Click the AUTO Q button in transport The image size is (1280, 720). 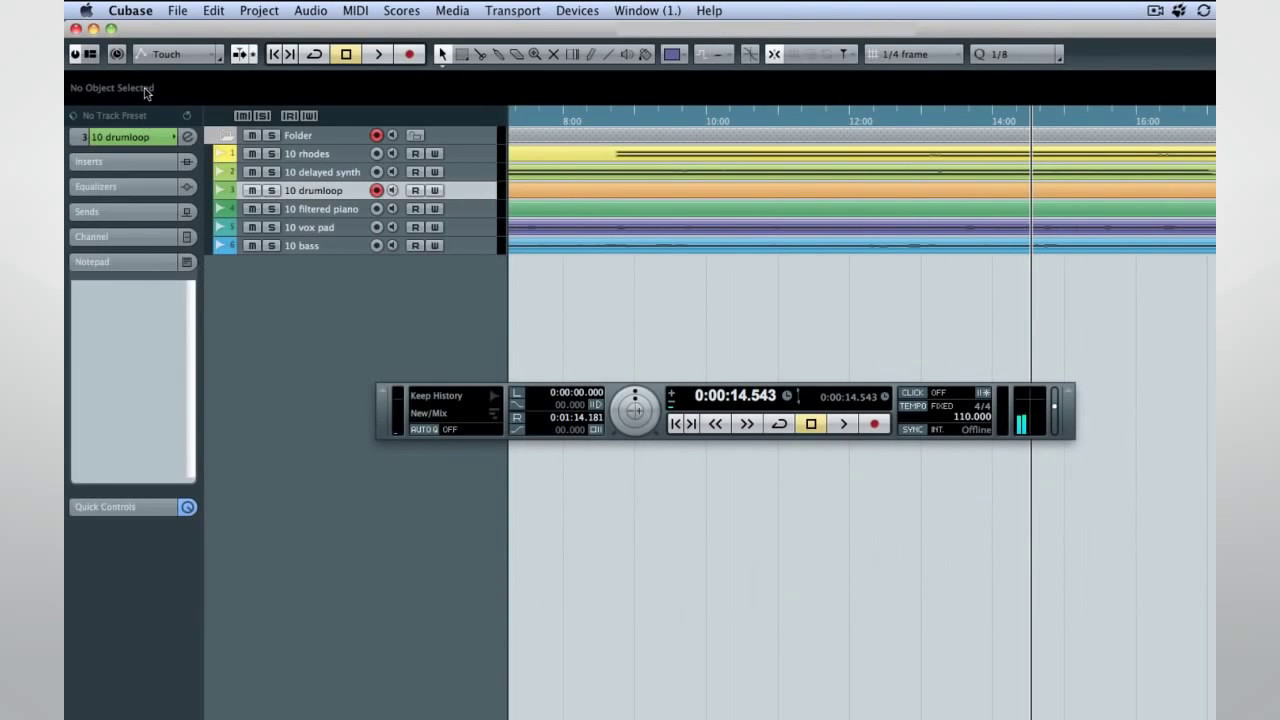click(424, 429)
